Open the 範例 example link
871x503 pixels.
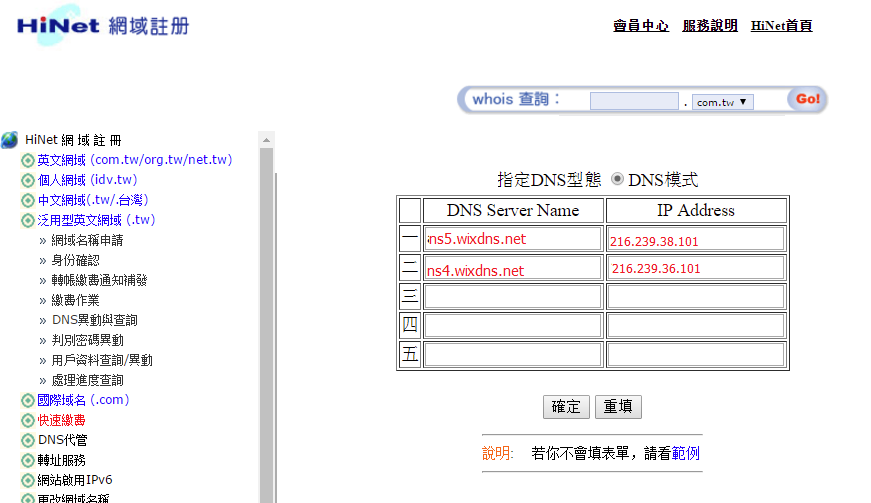(x=685, y=453)
